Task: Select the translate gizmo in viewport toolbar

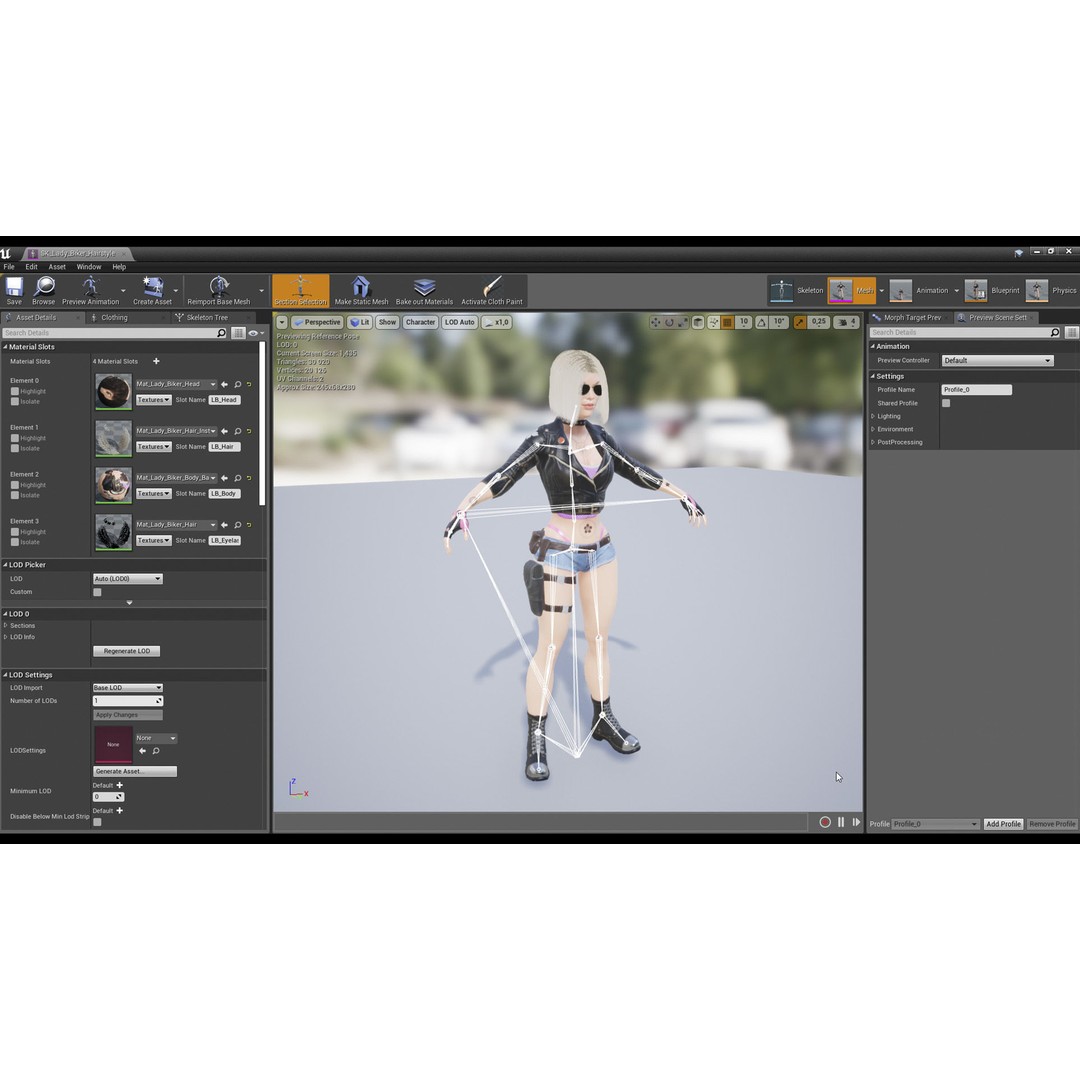Action: (655, 322)
